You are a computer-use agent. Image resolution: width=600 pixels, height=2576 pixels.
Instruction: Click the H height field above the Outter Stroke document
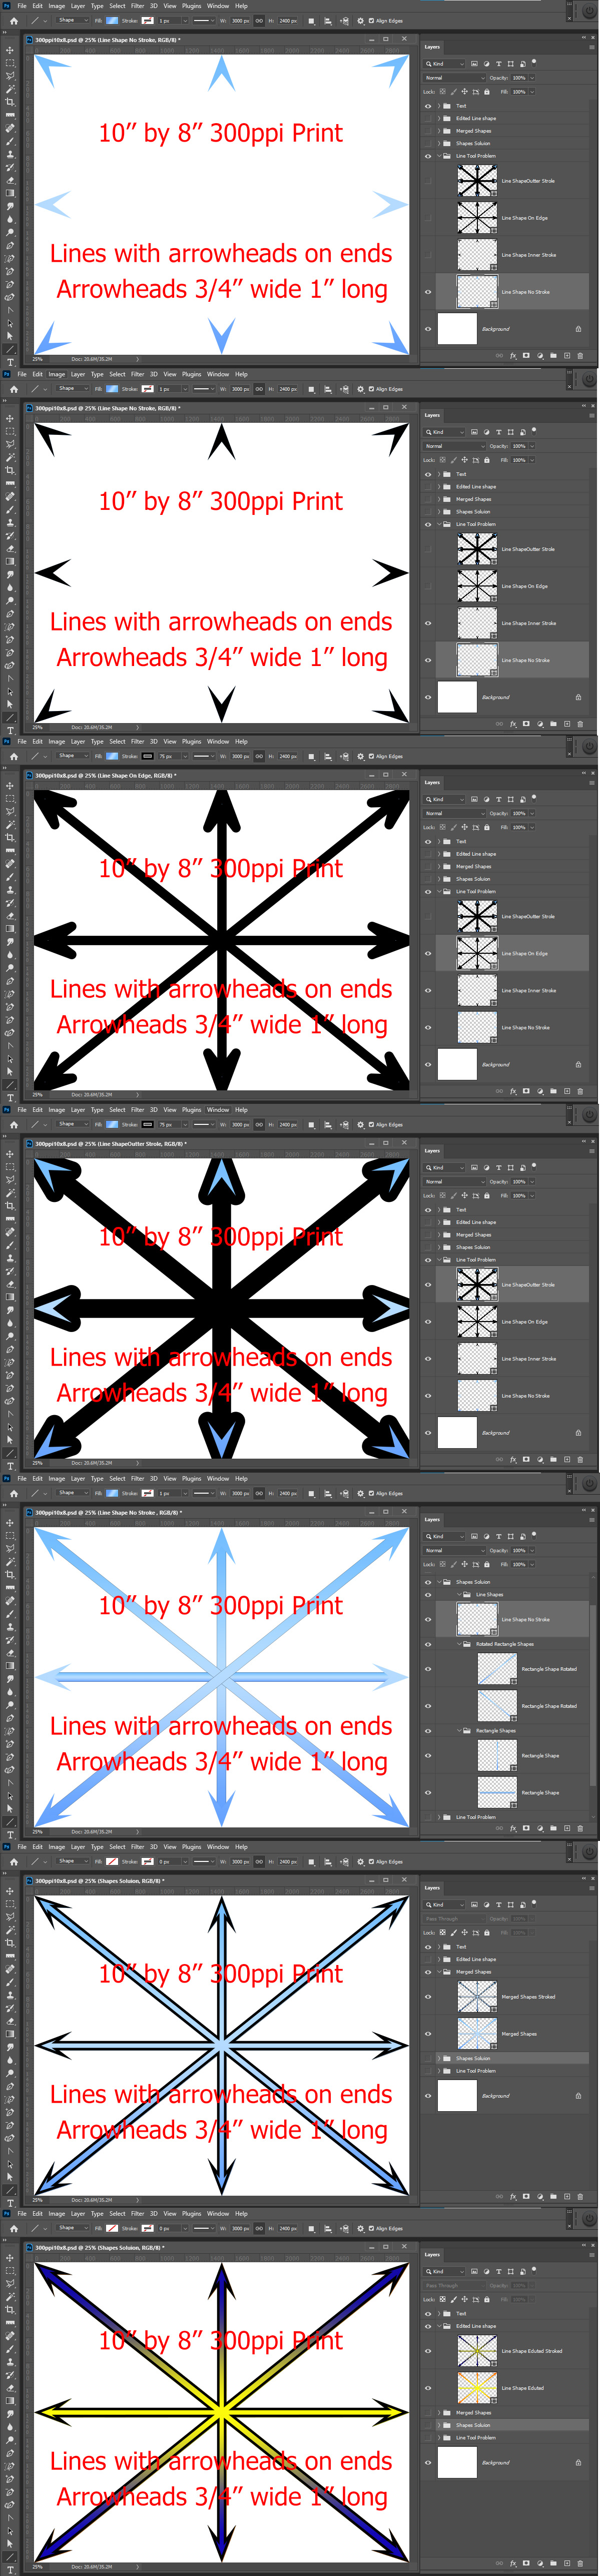[x=288, y=1124]
